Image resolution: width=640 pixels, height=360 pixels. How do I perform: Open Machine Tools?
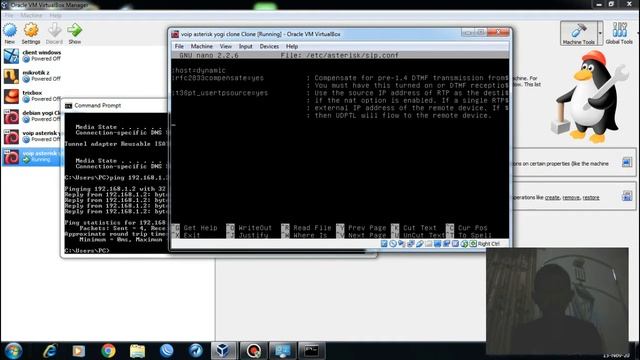578,33
